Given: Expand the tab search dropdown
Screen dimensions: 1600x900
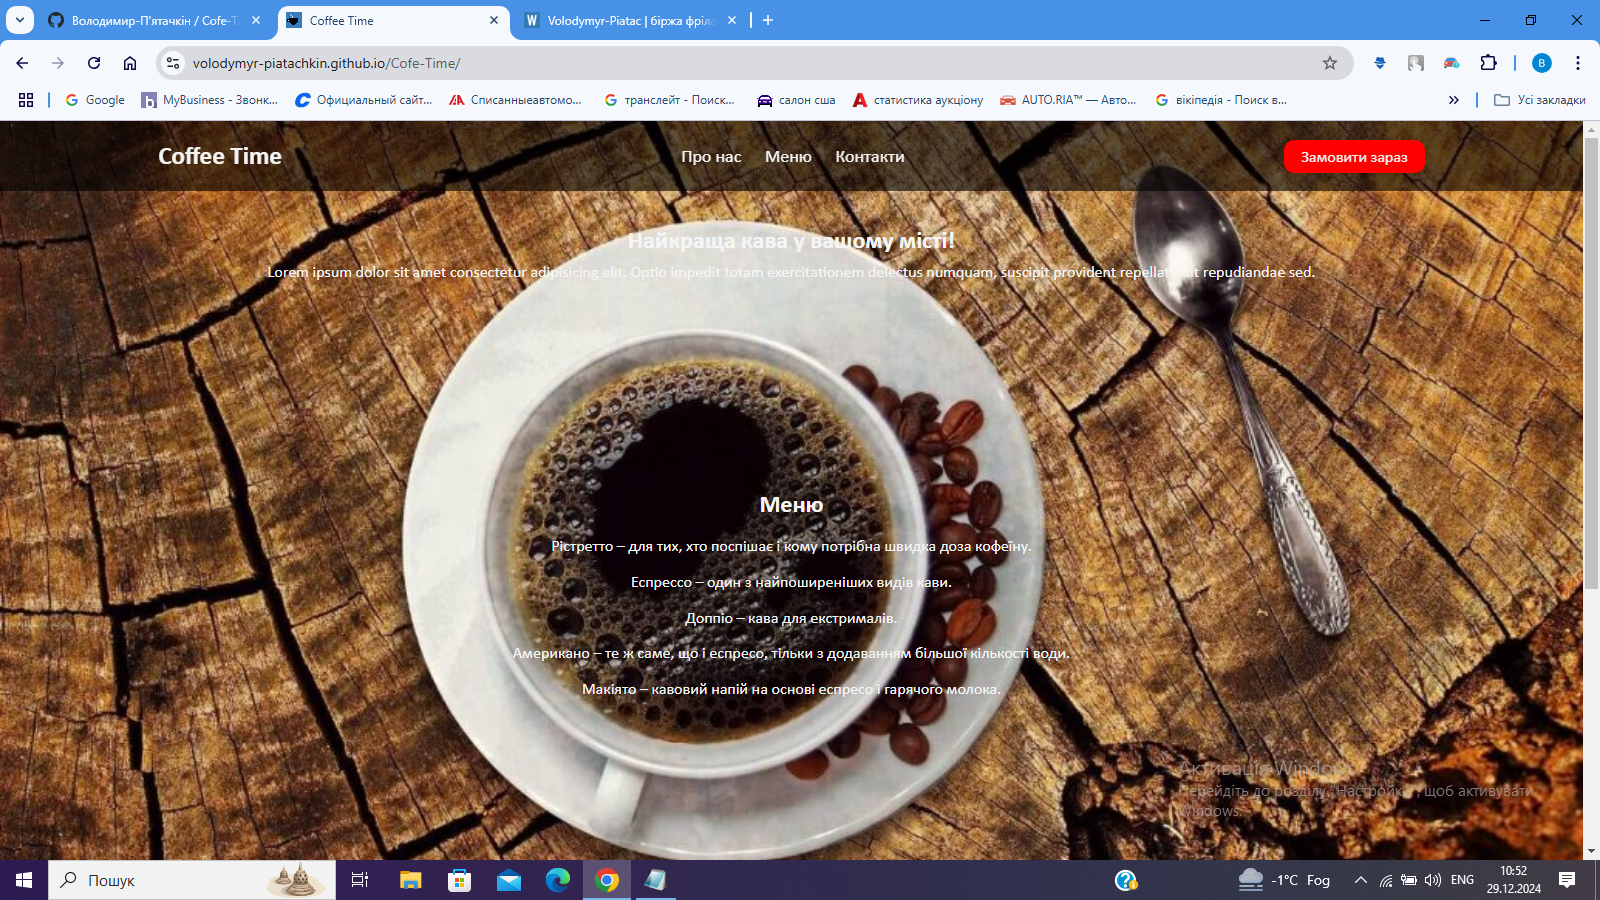Looking at the screenshot, I should tap(19, 20).
